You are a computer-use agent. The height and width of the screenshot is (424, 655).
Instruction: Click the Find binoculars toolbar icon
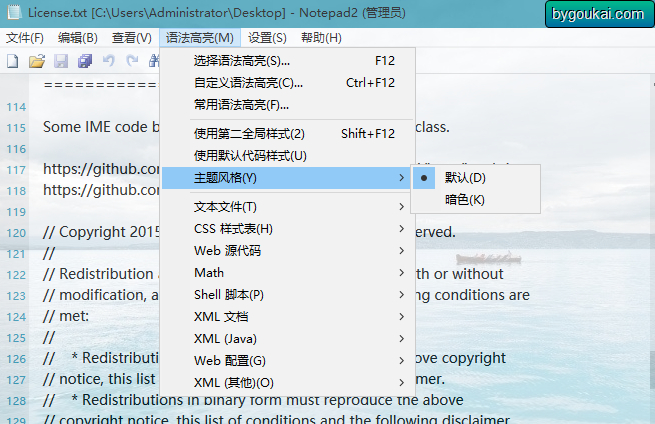(x=154, y=61)
